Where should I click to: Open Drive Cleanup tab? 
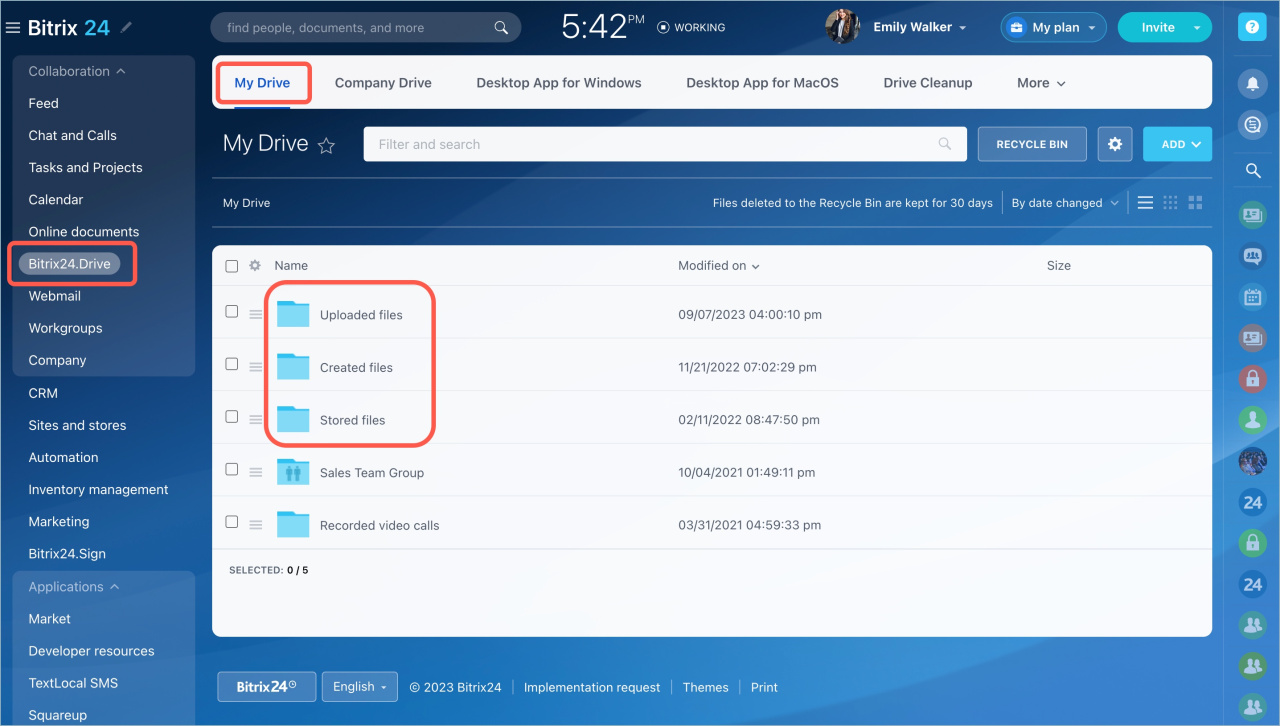point(928,83)
